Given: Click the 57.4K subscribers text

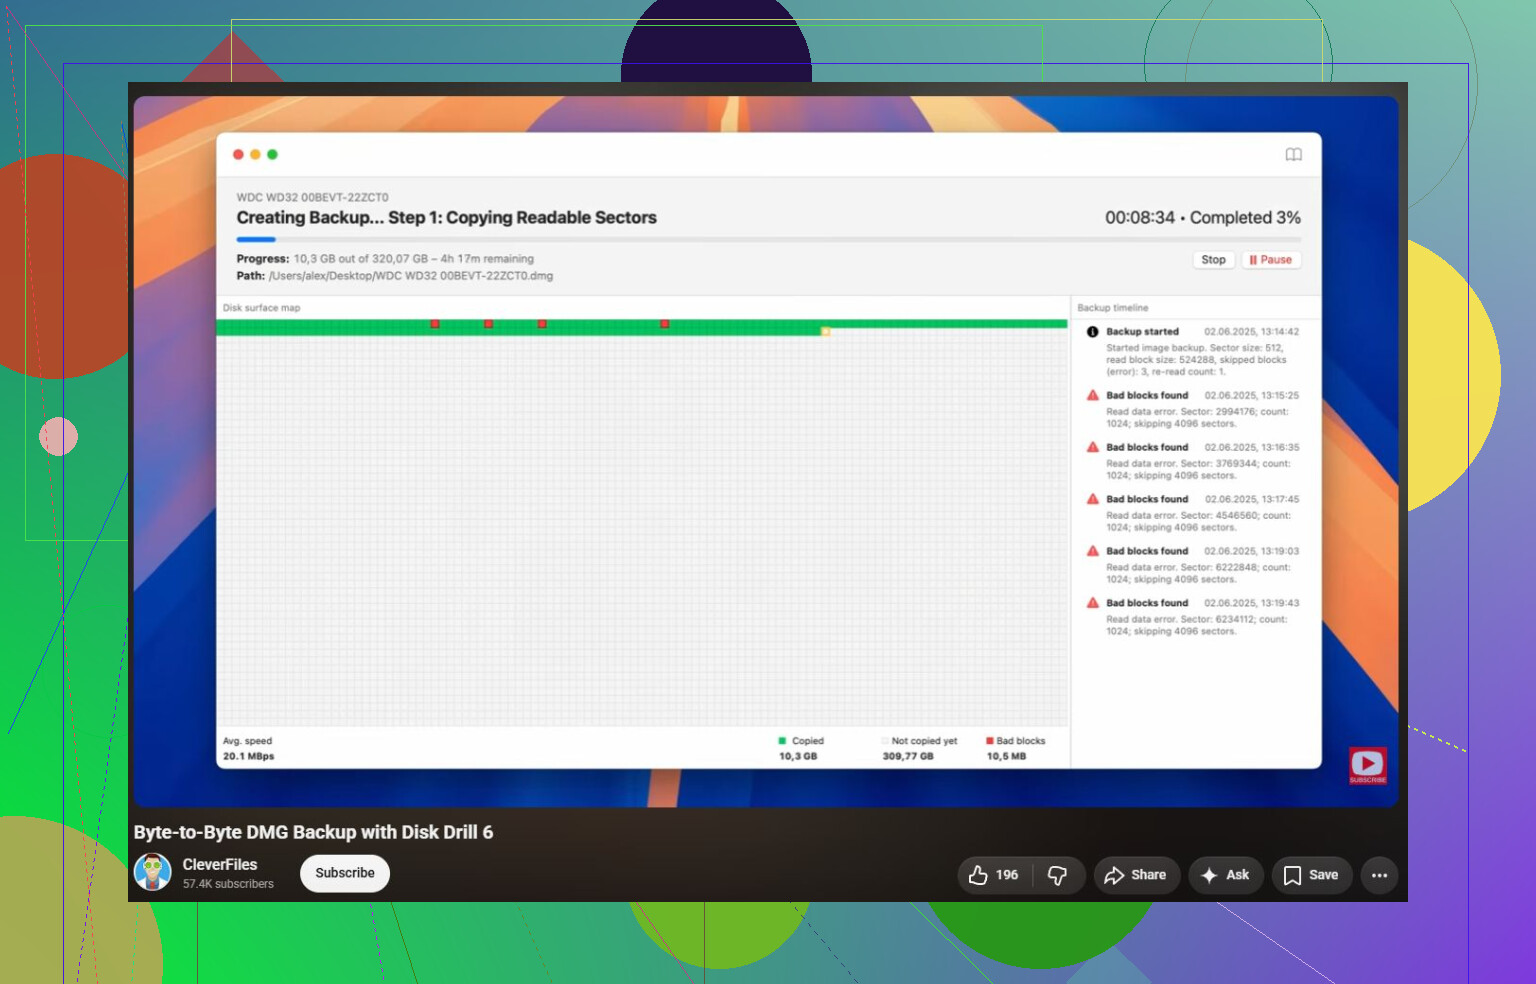Looking at the screenshot, I should tap(228, 884).
